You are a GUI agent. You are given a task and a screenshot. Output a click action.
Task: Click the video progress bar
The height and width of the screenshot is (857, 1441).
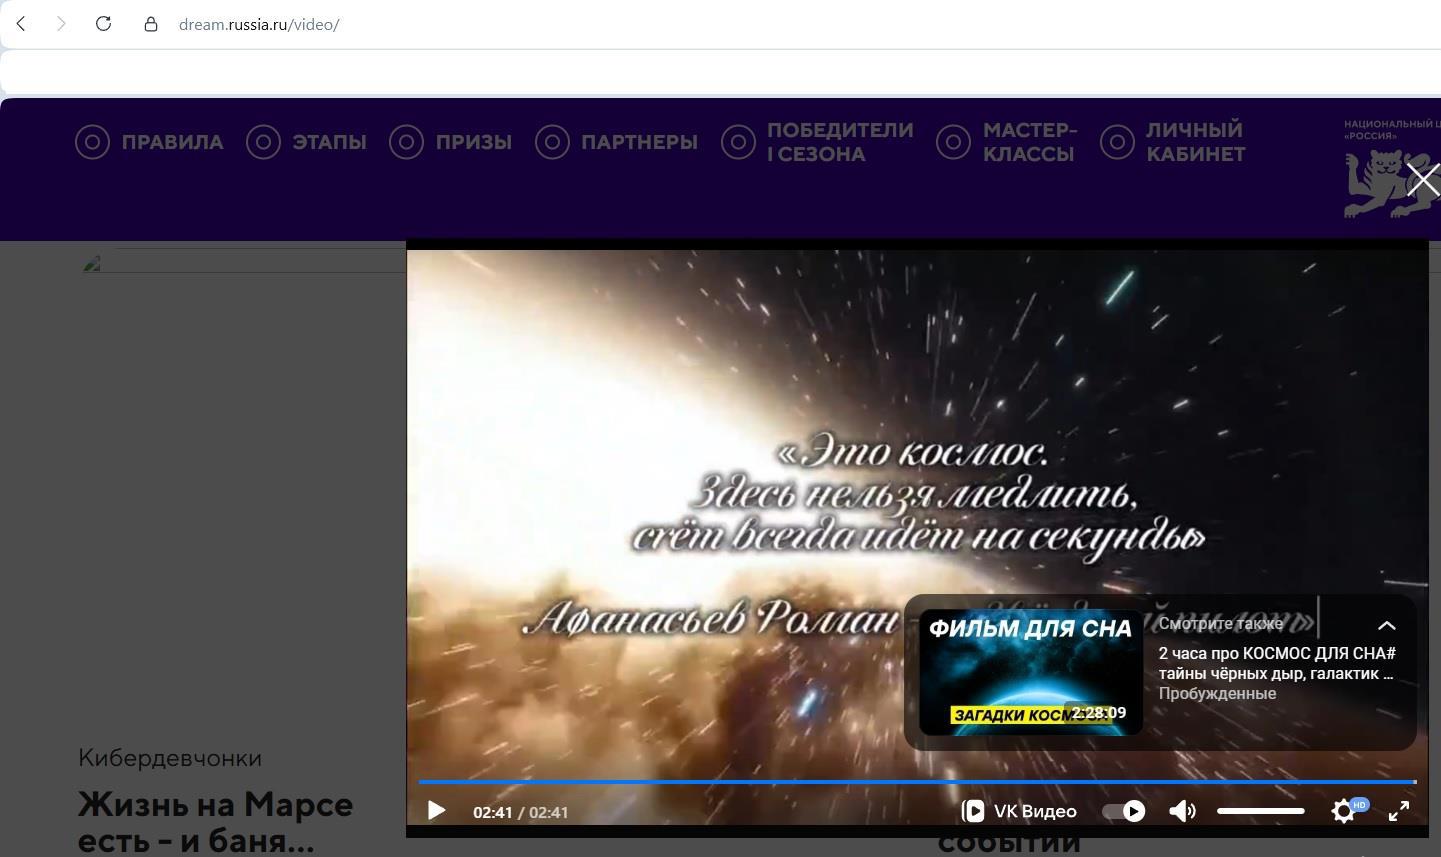(x=917, y=782)
